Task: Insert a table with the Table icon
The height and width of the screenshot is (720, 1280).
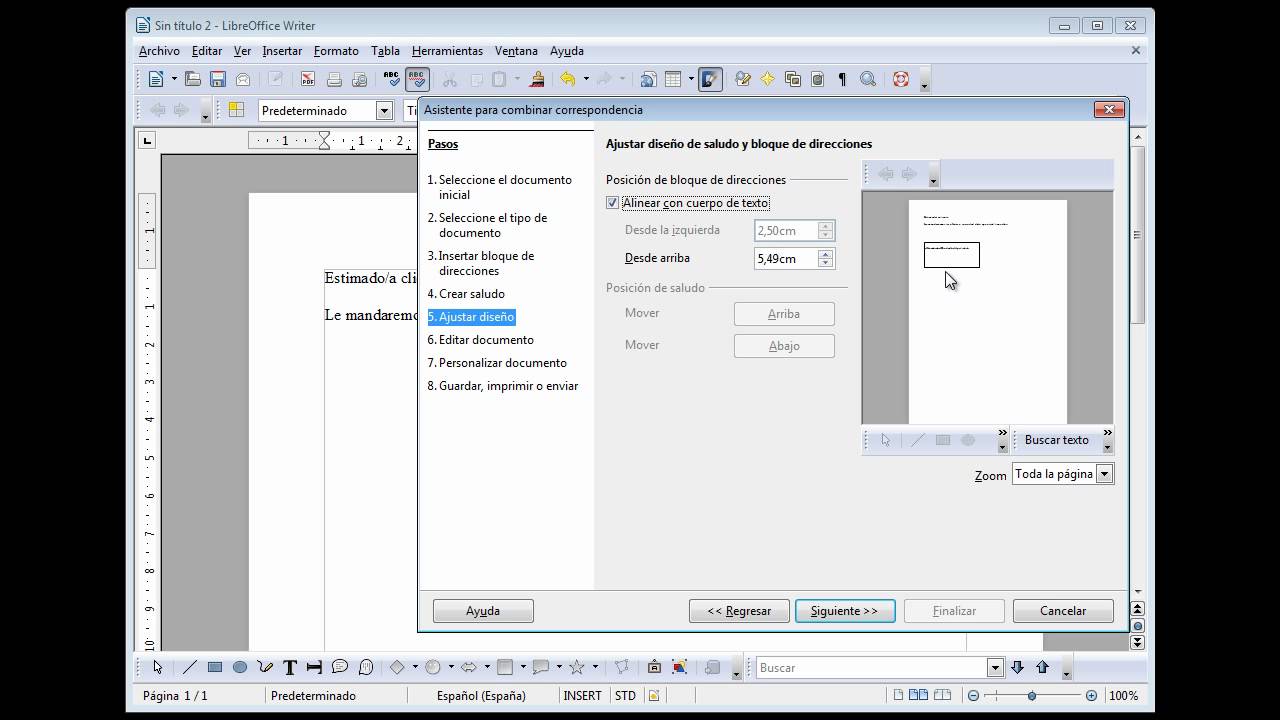Action: (673, 80)
